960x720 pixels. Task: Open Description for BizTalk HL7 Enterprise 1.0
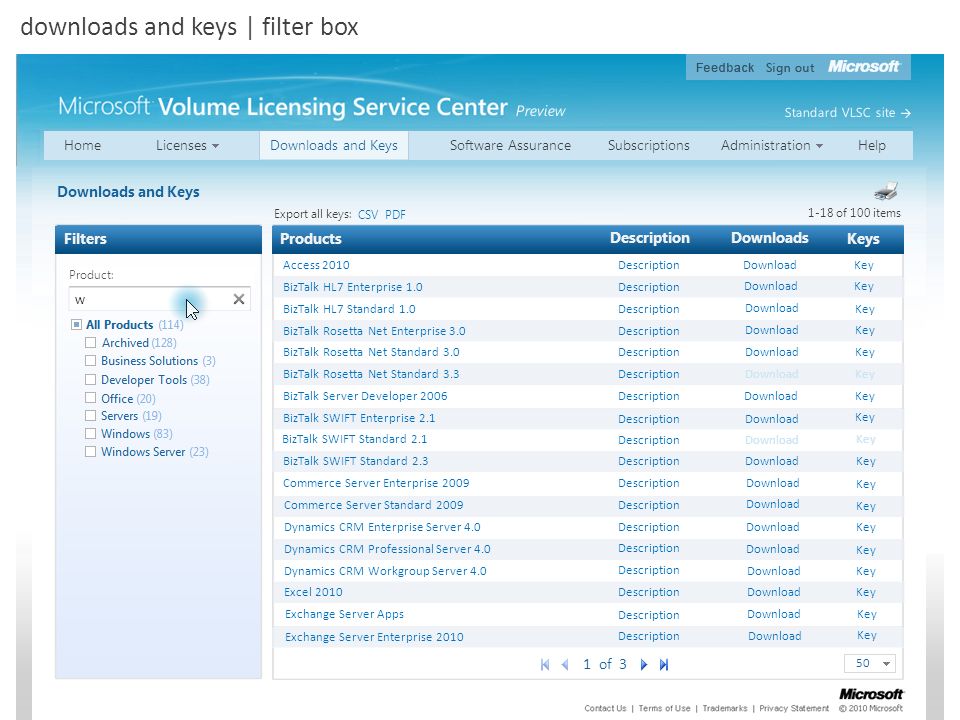648,287
